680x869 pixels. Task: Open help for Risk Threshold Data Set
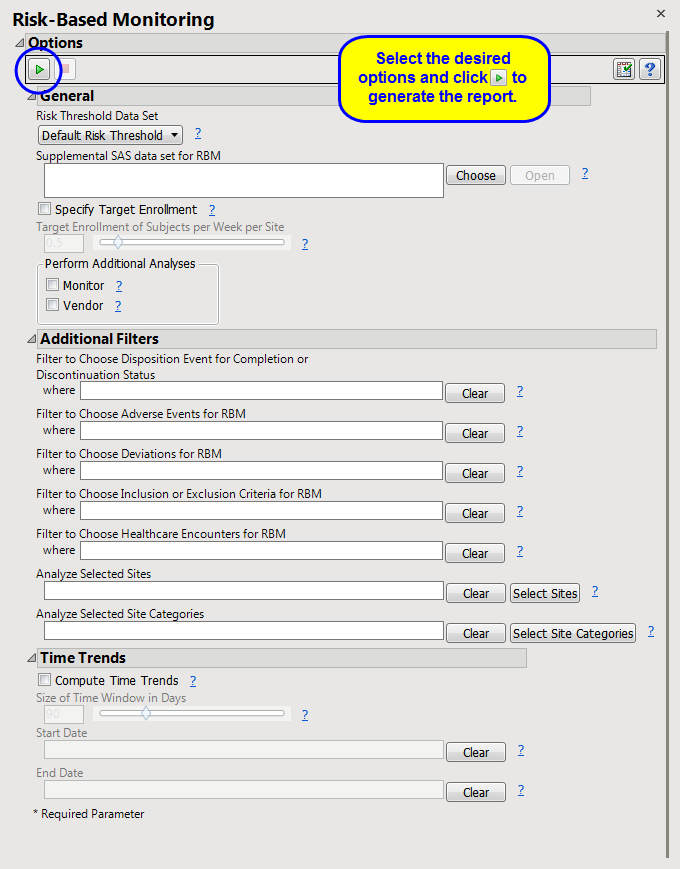[x=198, y=133]
